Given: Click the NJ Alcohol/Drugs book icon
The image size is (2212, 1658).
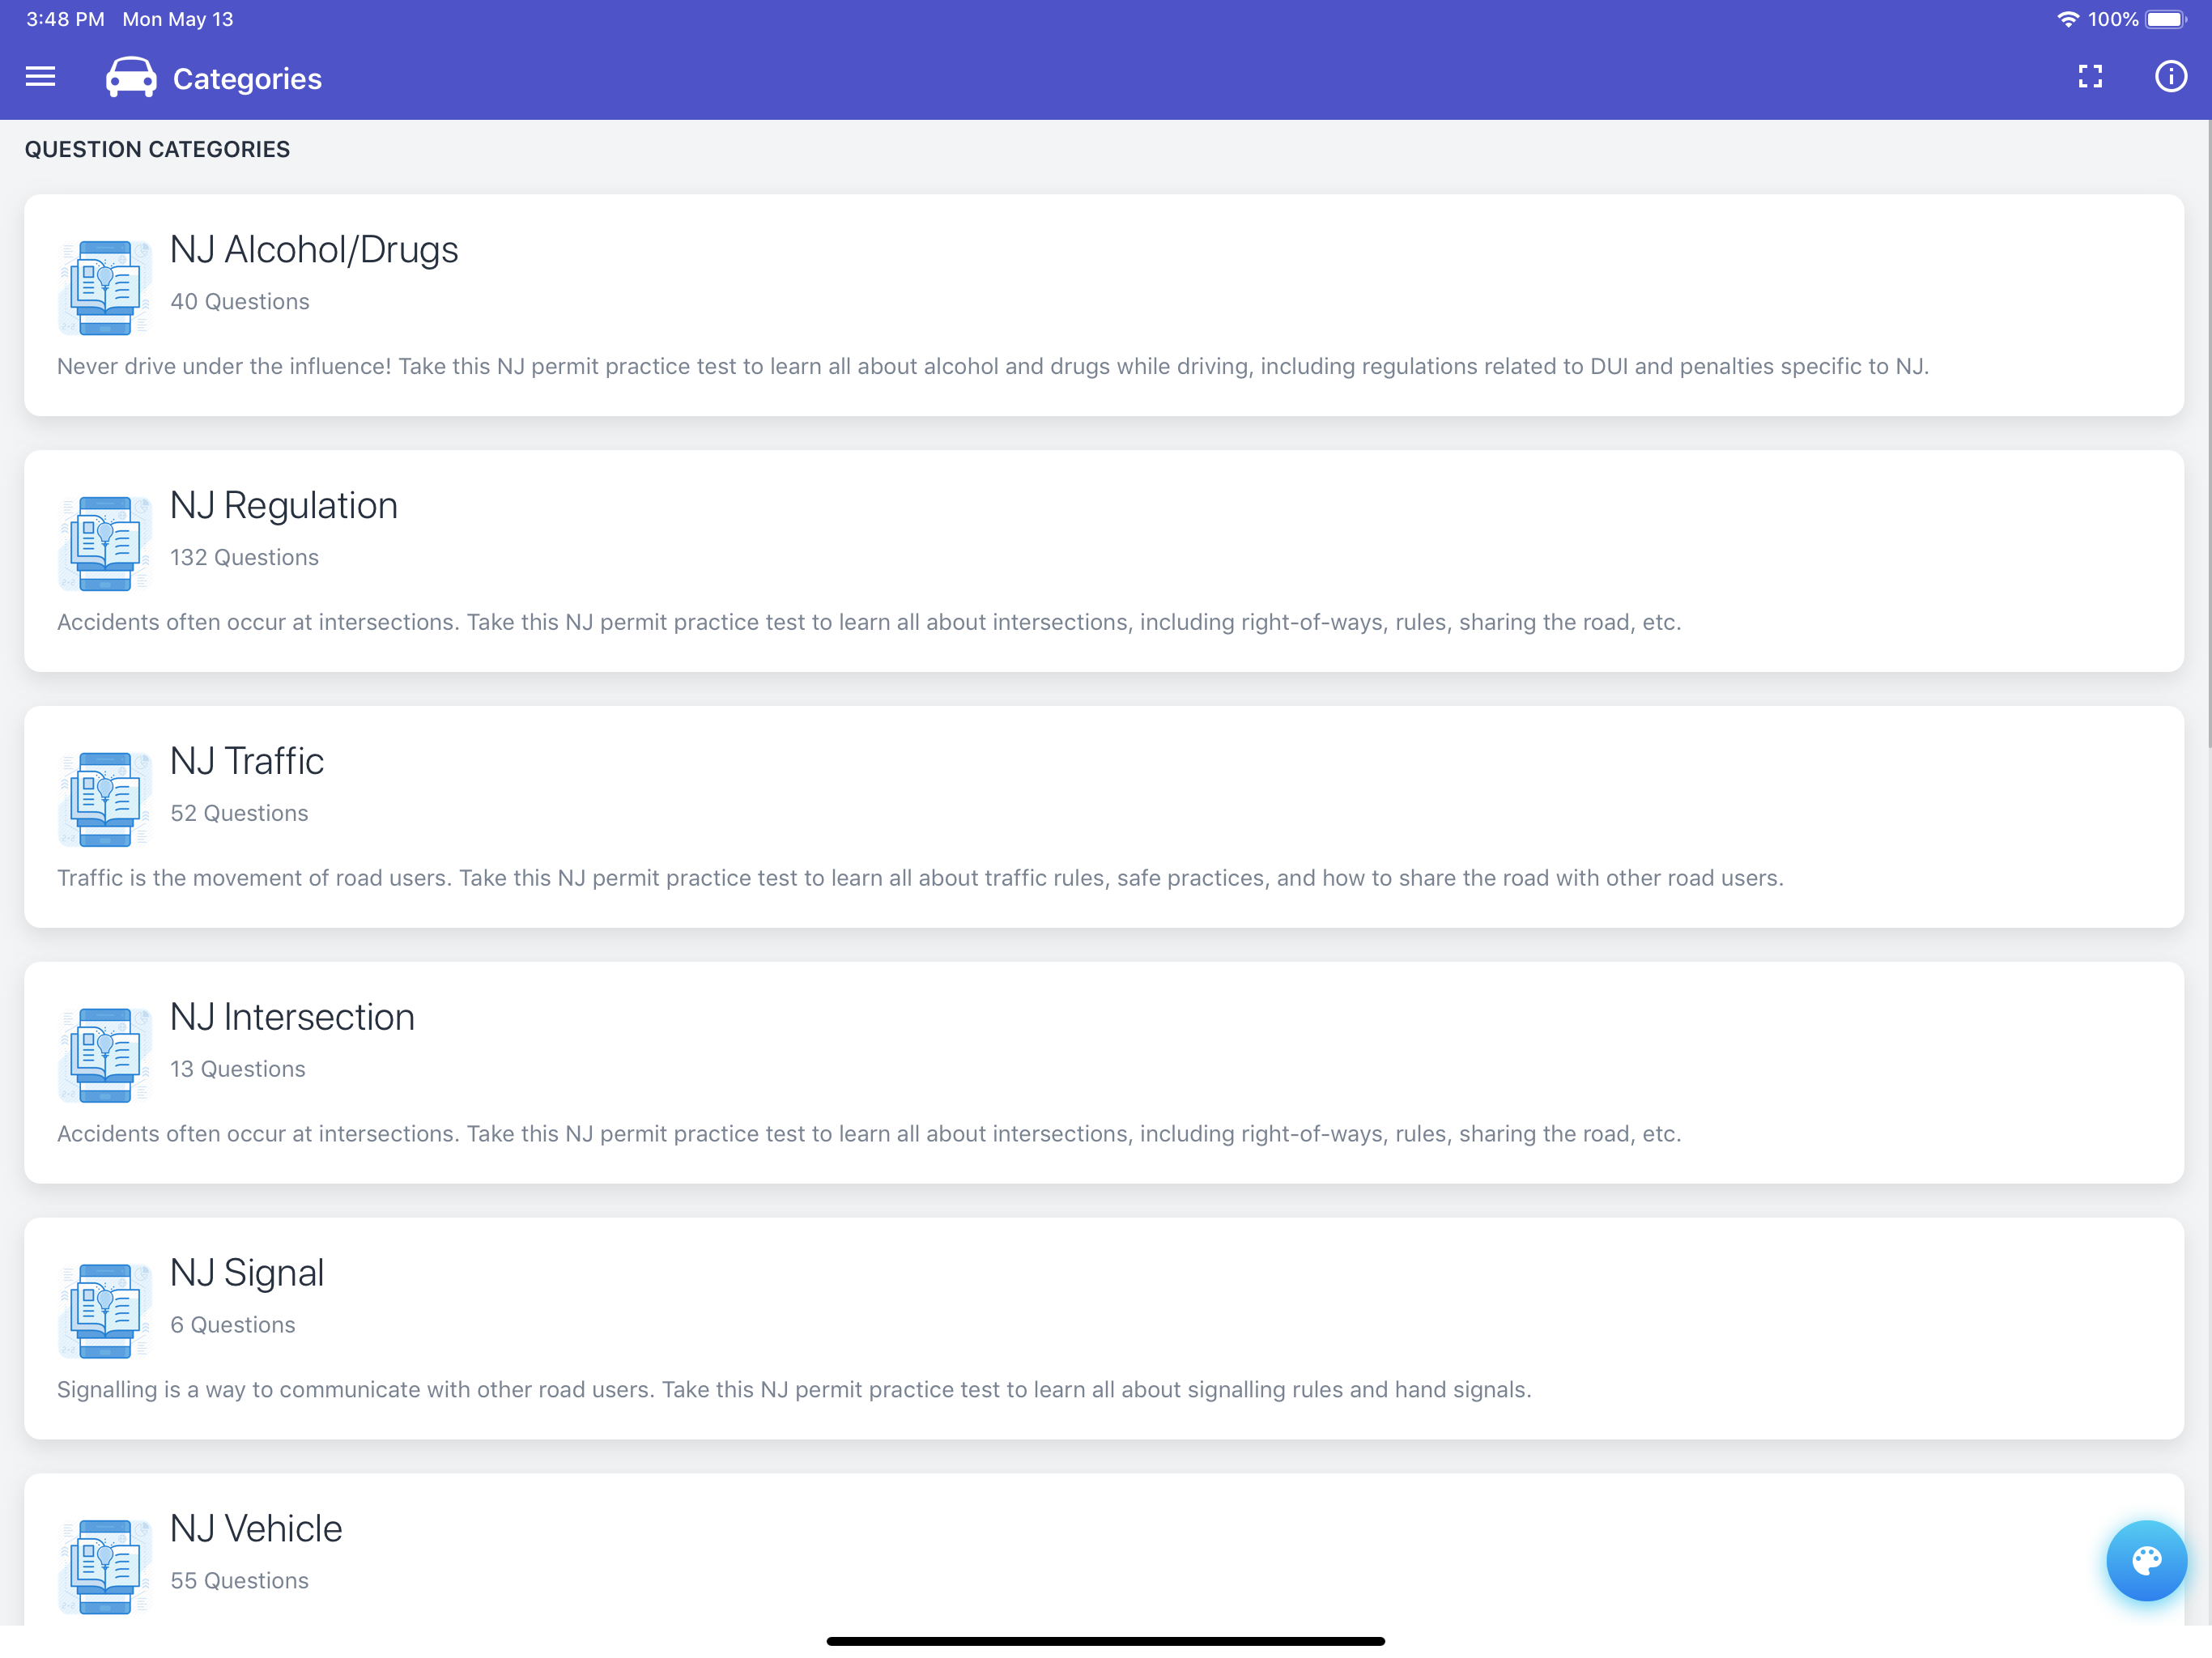Looking at the screenshot, I should (x=104, y=287).
